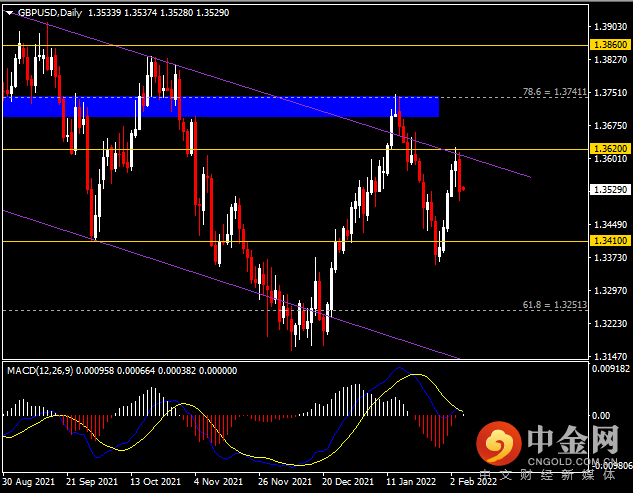The height and width of the screenshot is (493, 633).
Task: Click the 20 Dec 2021 date label
Action: tap(348, 482)
